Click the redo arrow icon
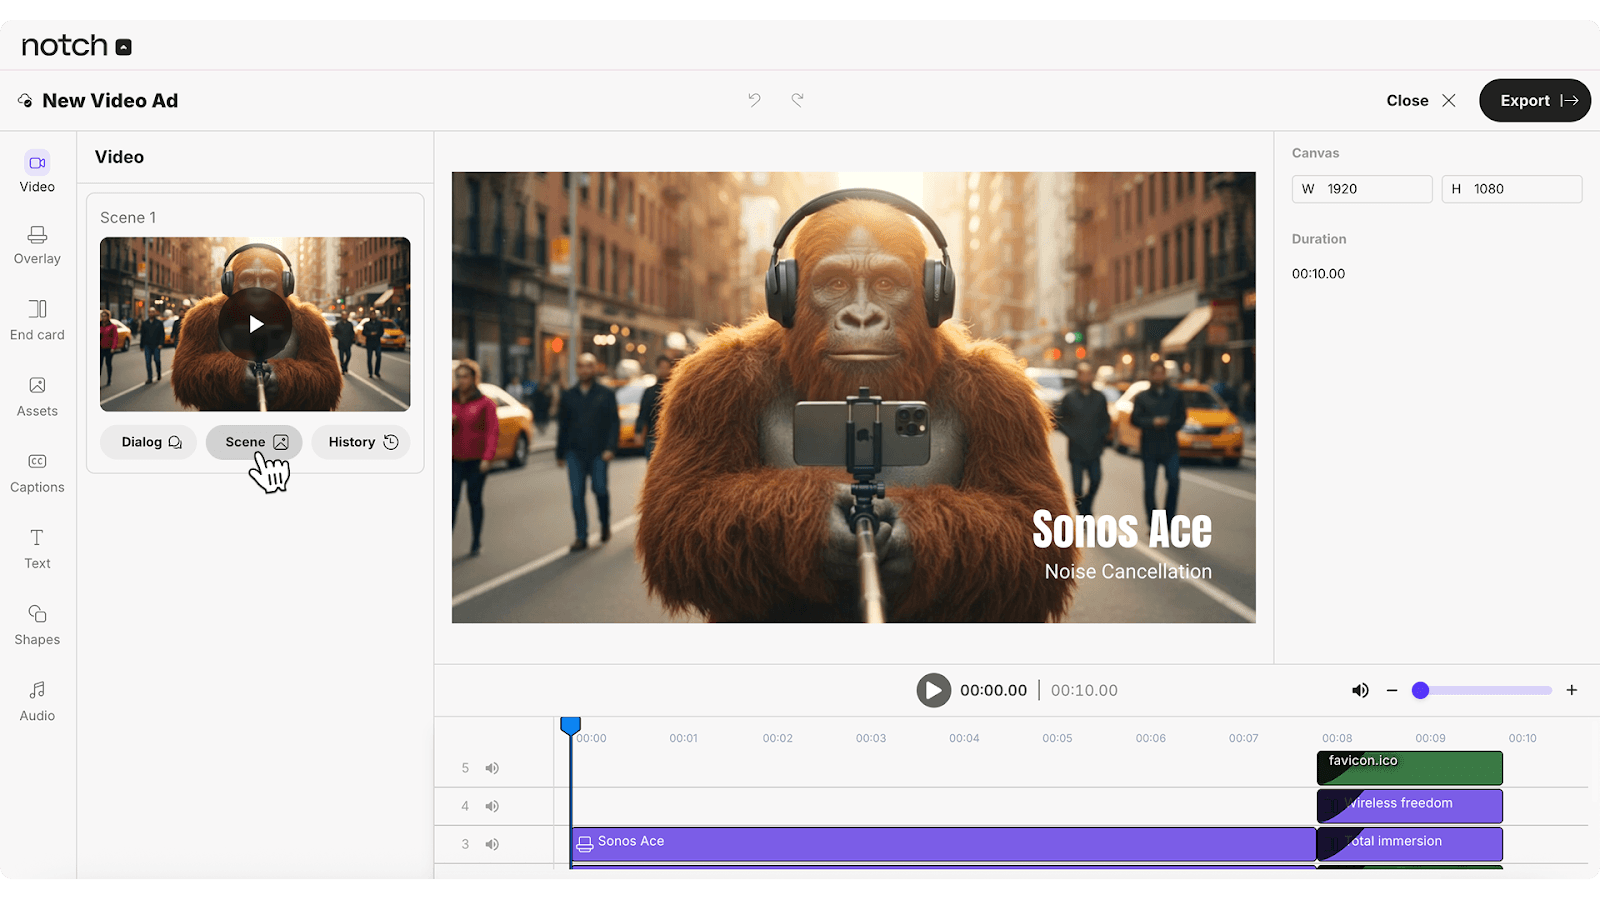The width and height of the screenshot is (1600, 900). [797, 100]
